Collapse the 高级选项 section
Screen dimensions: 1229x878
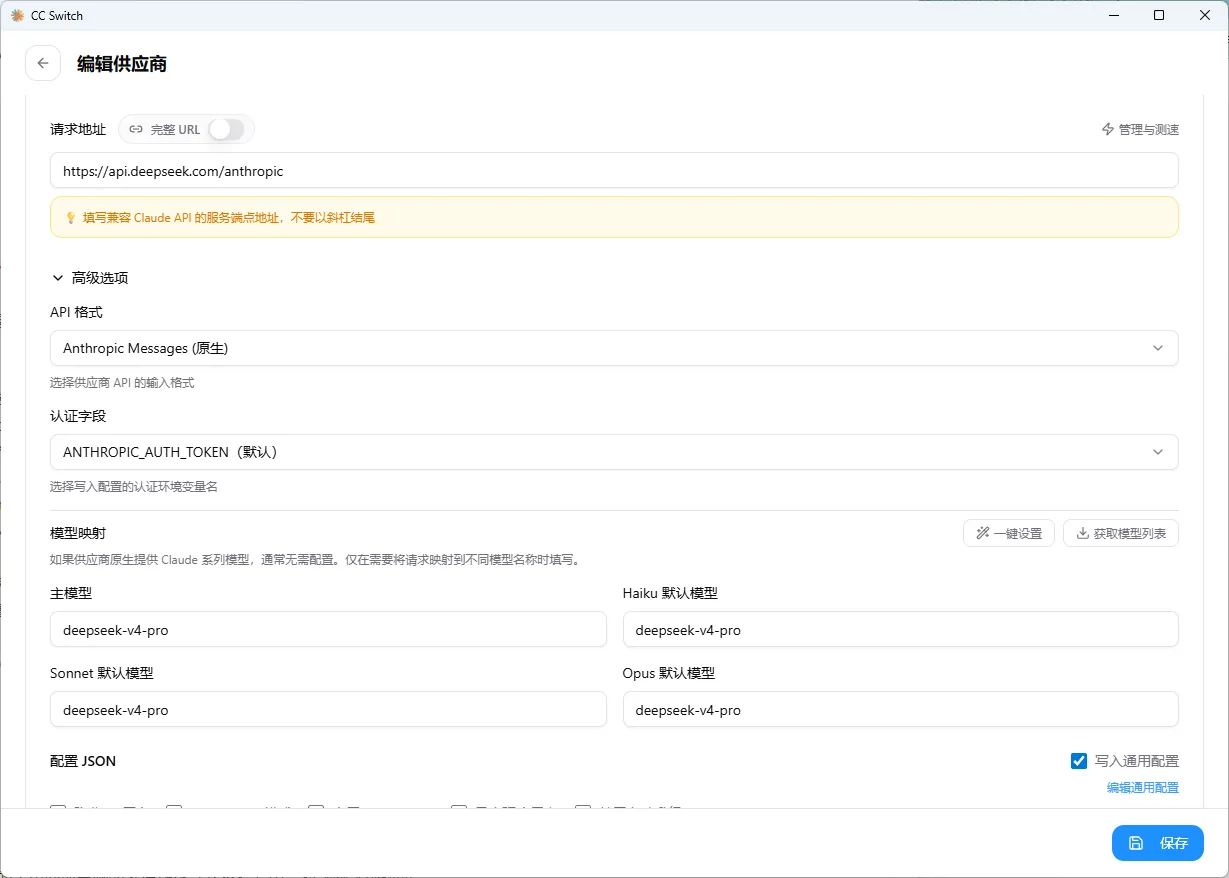[x=90, y=278]
